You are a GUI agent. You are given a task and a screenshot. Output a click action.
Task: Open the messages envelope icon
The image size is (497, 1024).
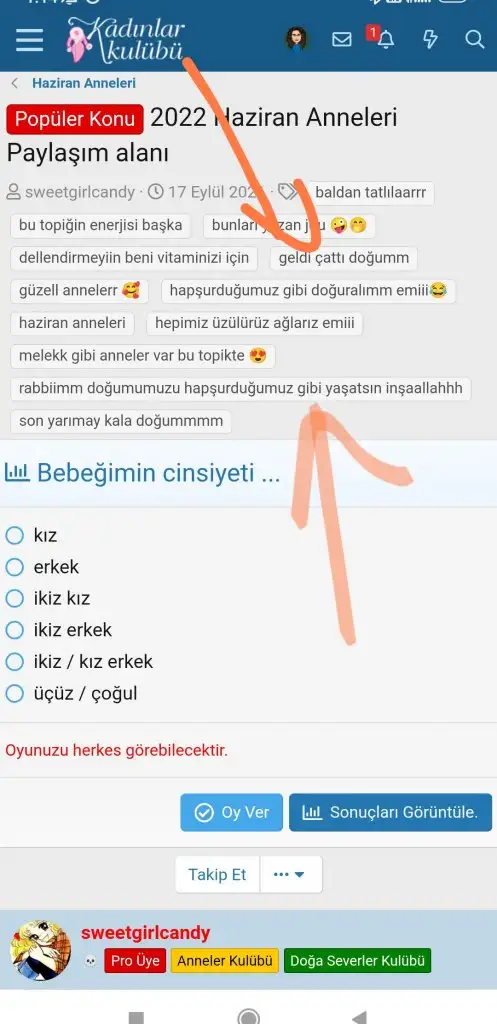pos(342,39)
